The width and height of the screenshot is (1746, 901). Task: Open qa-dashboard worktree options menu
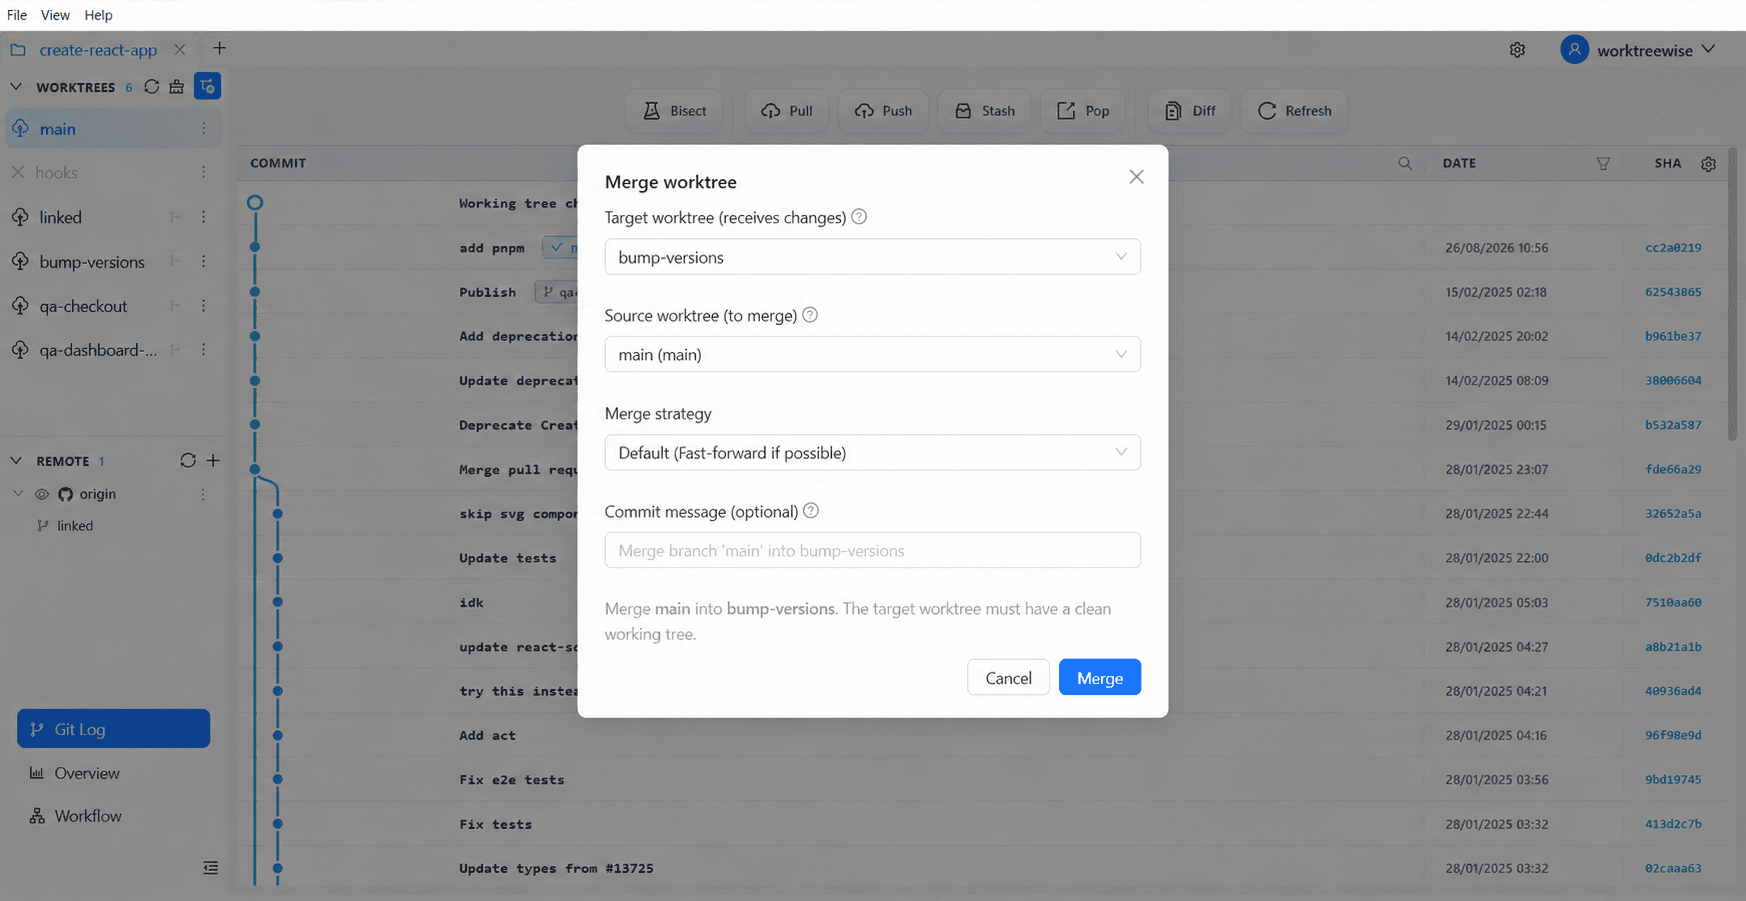[x=203, y=350]
